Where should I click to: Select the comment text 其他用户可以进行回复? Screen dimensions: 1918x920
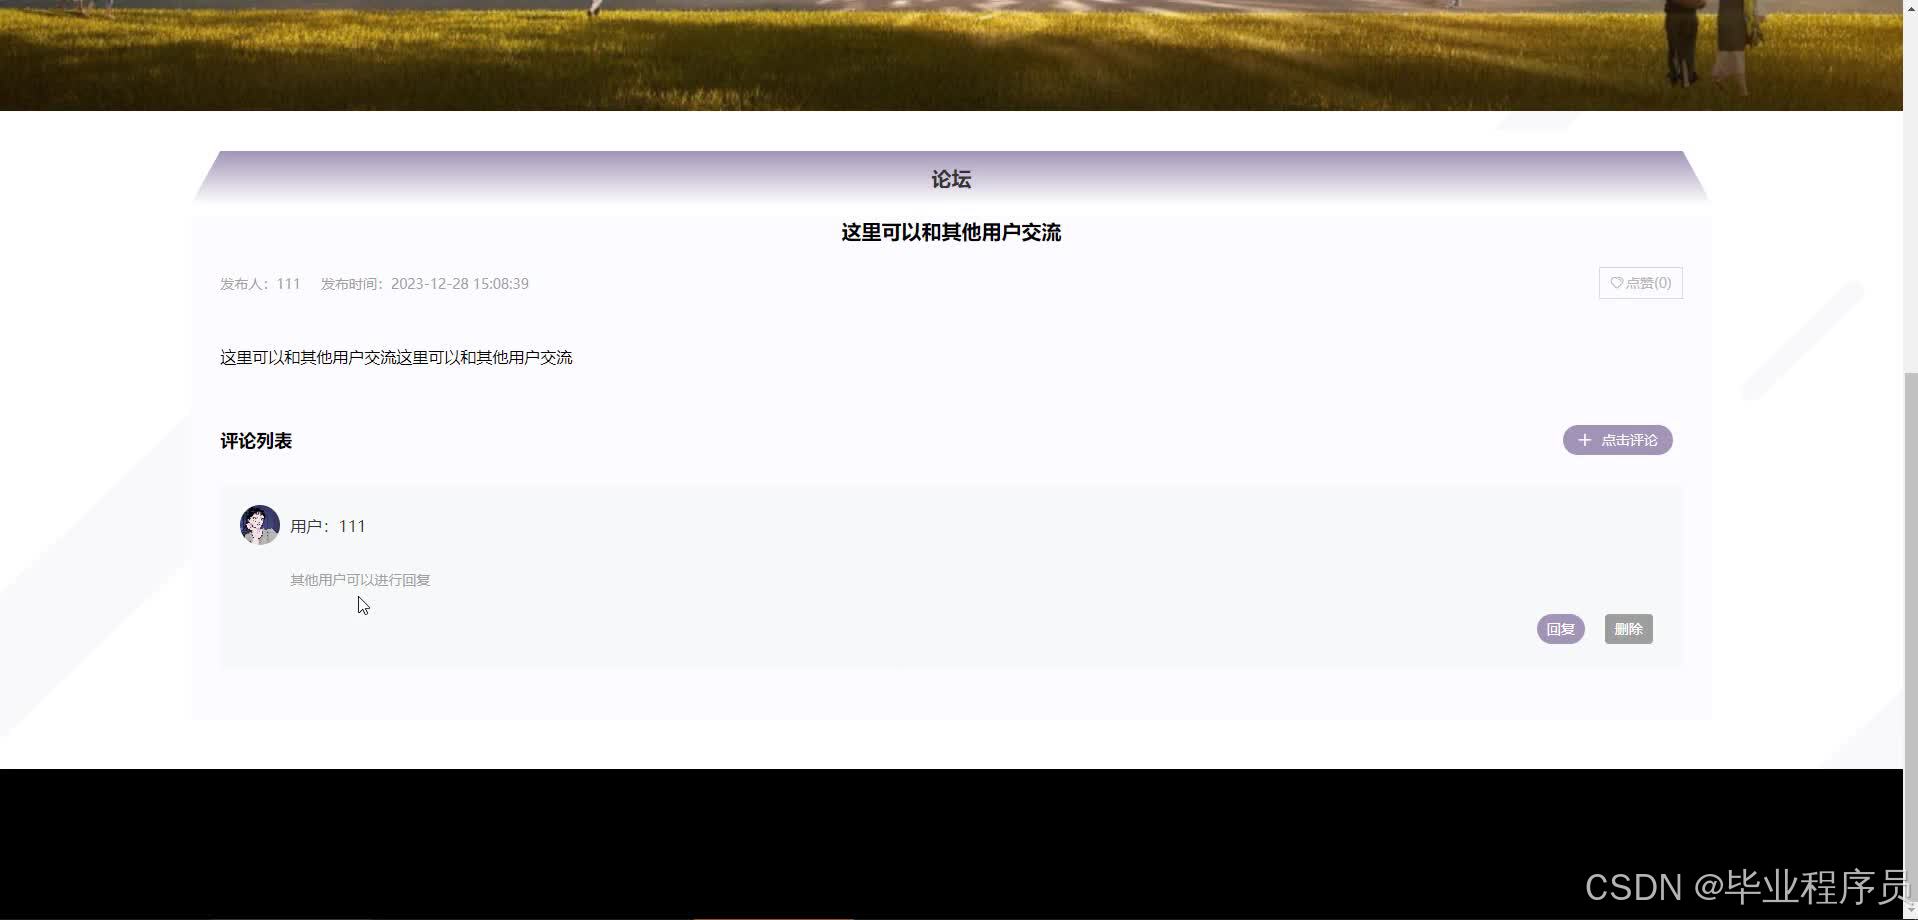(x=360, y=579)
